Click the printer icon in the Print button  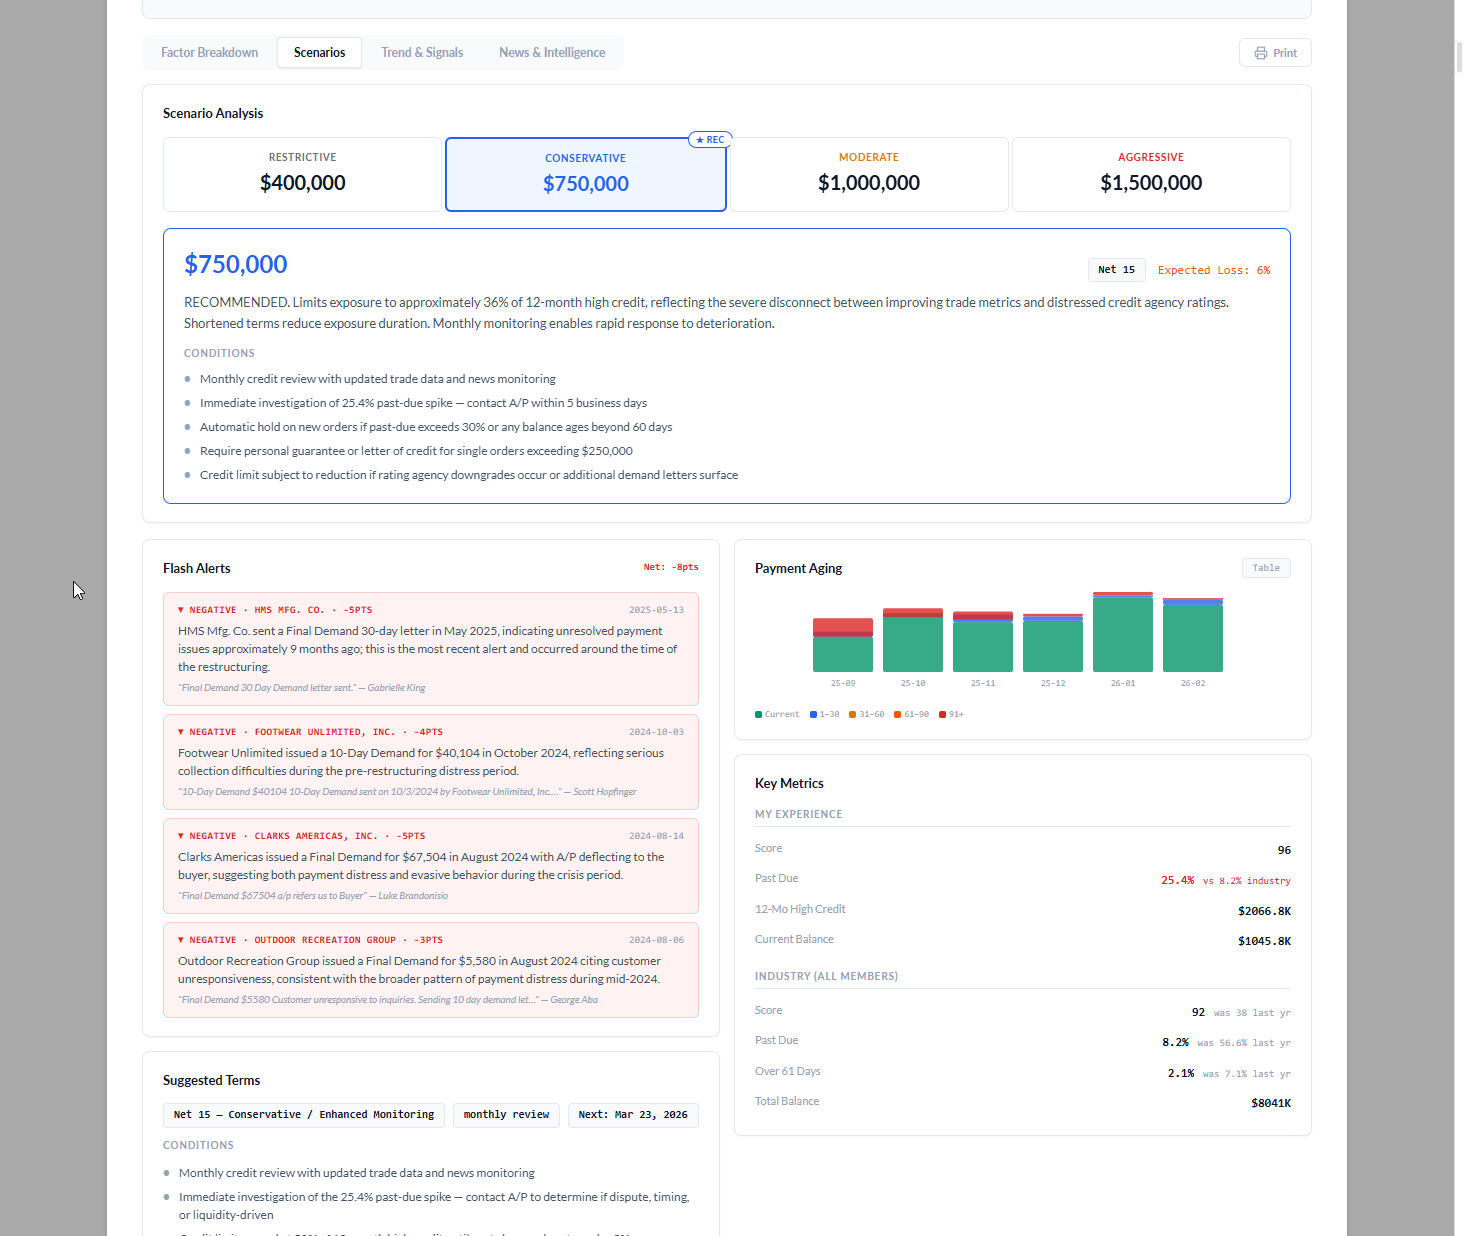(1260, 52)
